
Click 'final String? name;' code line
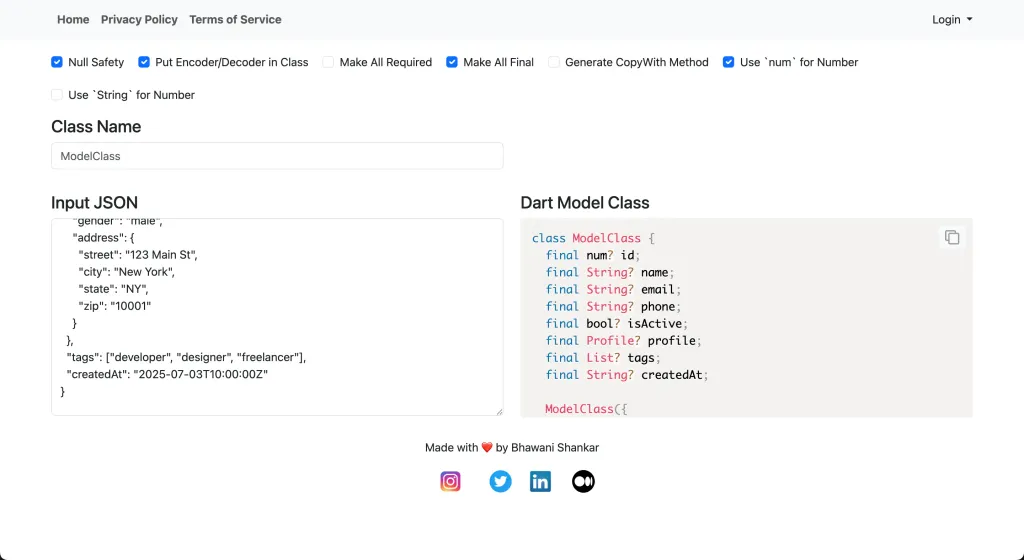(x=610, y=272)
